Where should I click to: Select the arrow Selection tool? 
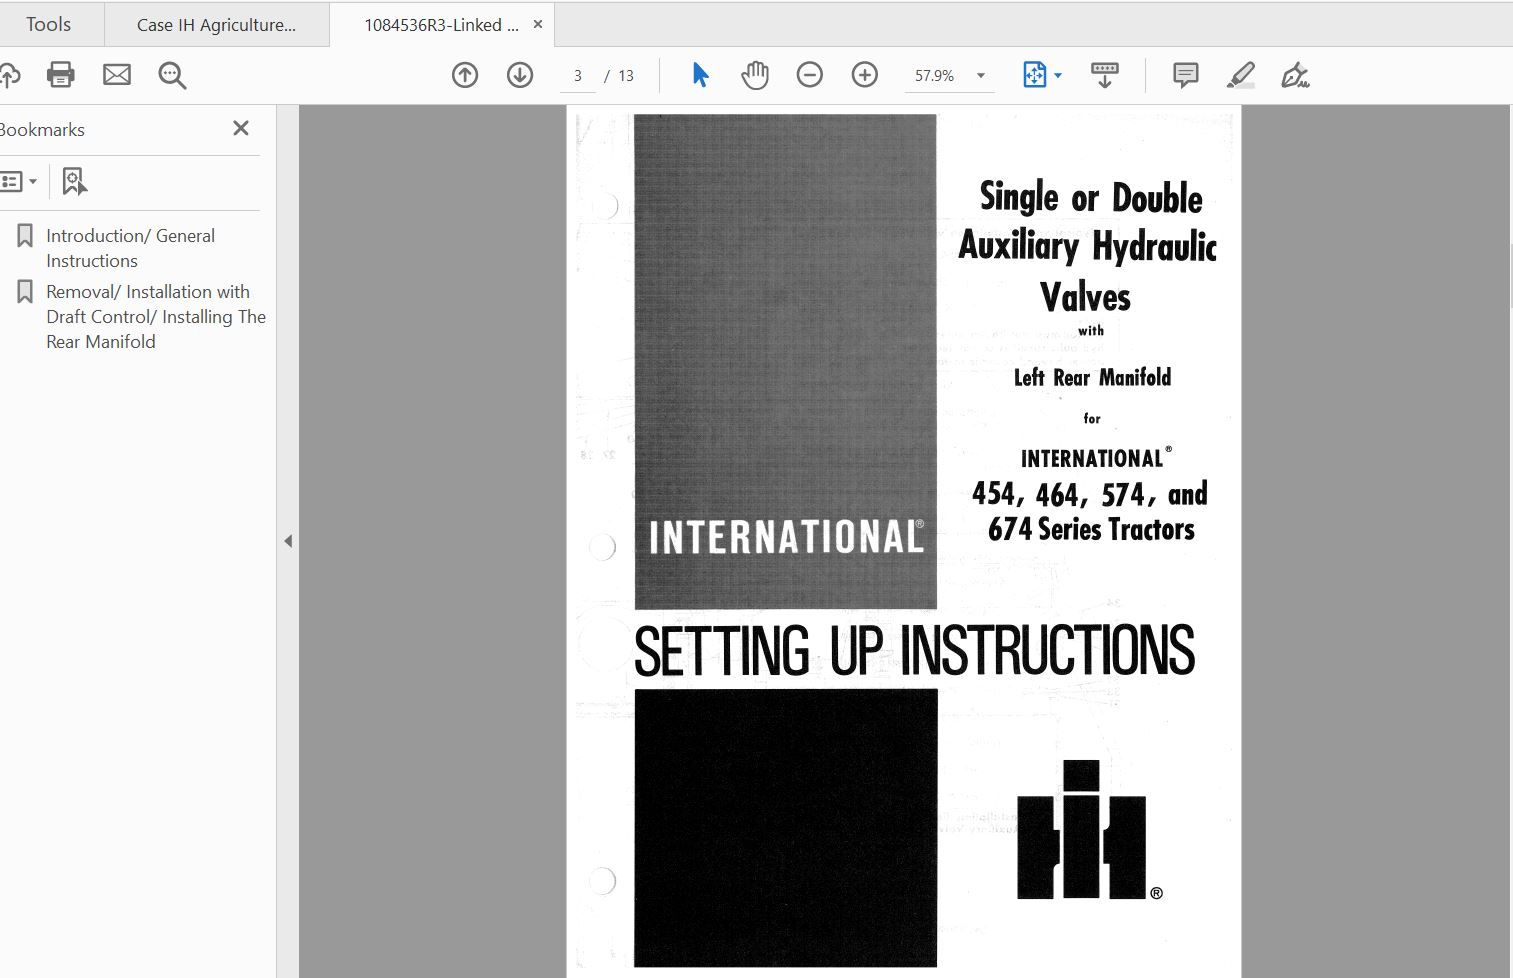(700, 75)
